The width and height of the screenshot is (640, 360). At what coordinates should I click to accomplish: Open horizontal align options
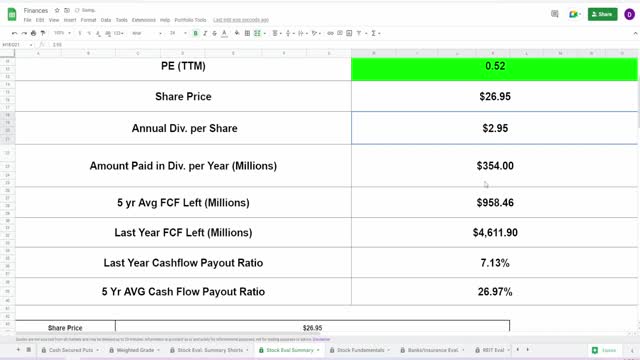pyautogui.click(x=276, y=33)
